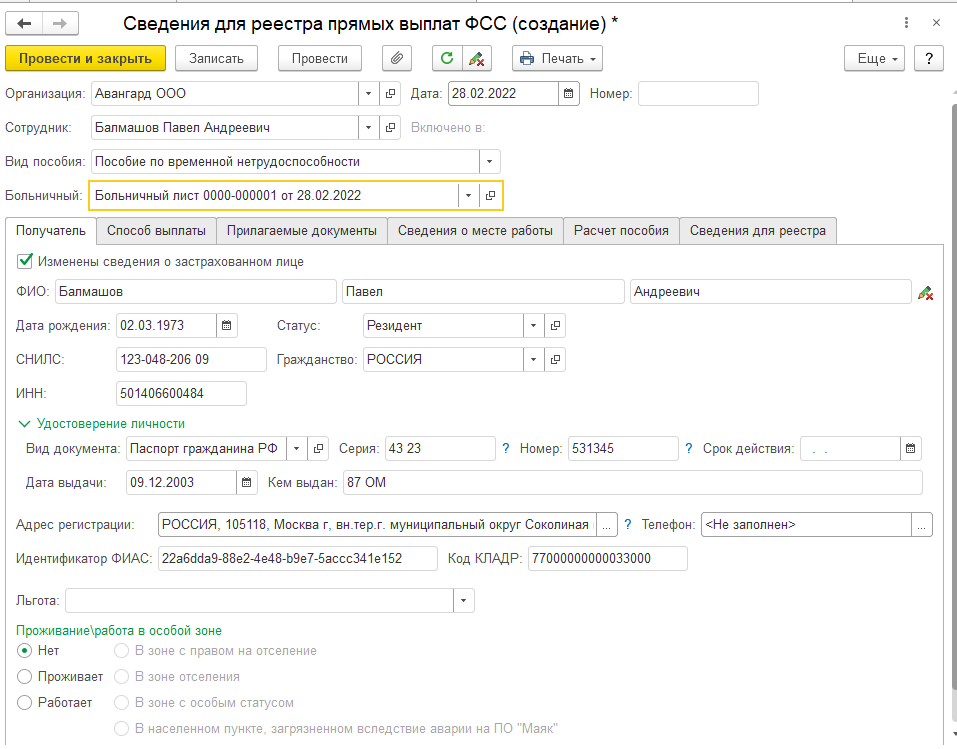
Task: Open calendar for Дата рождения field
Action: 227,325
